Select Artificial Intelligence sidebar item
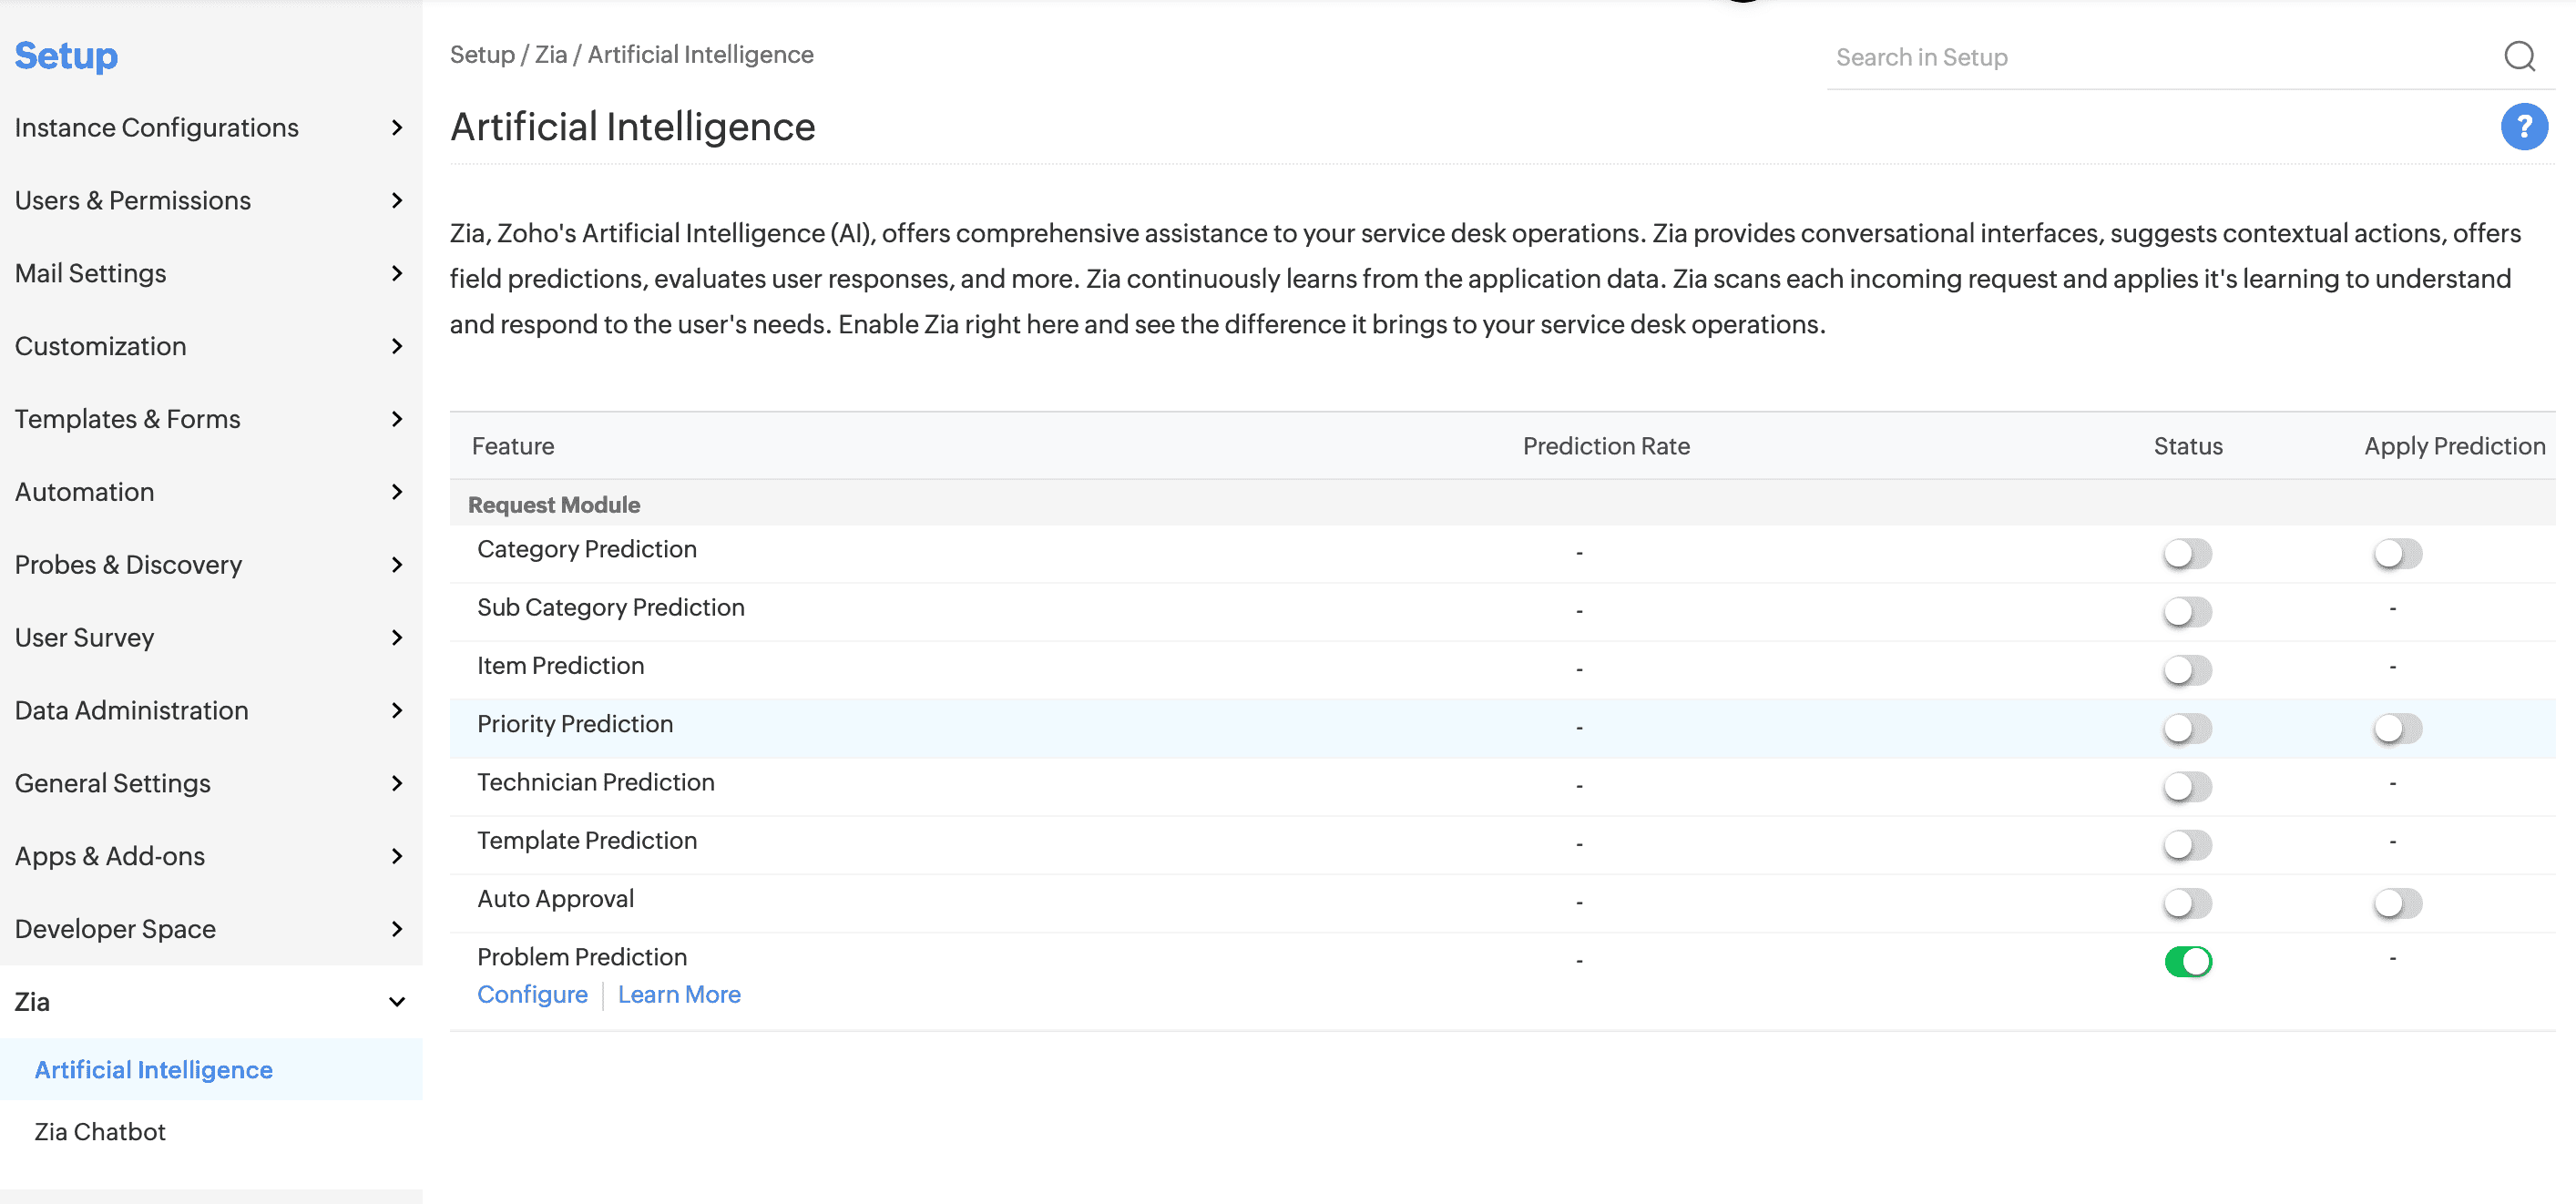2576x1204 pixels. click(x=154, y=1070)
